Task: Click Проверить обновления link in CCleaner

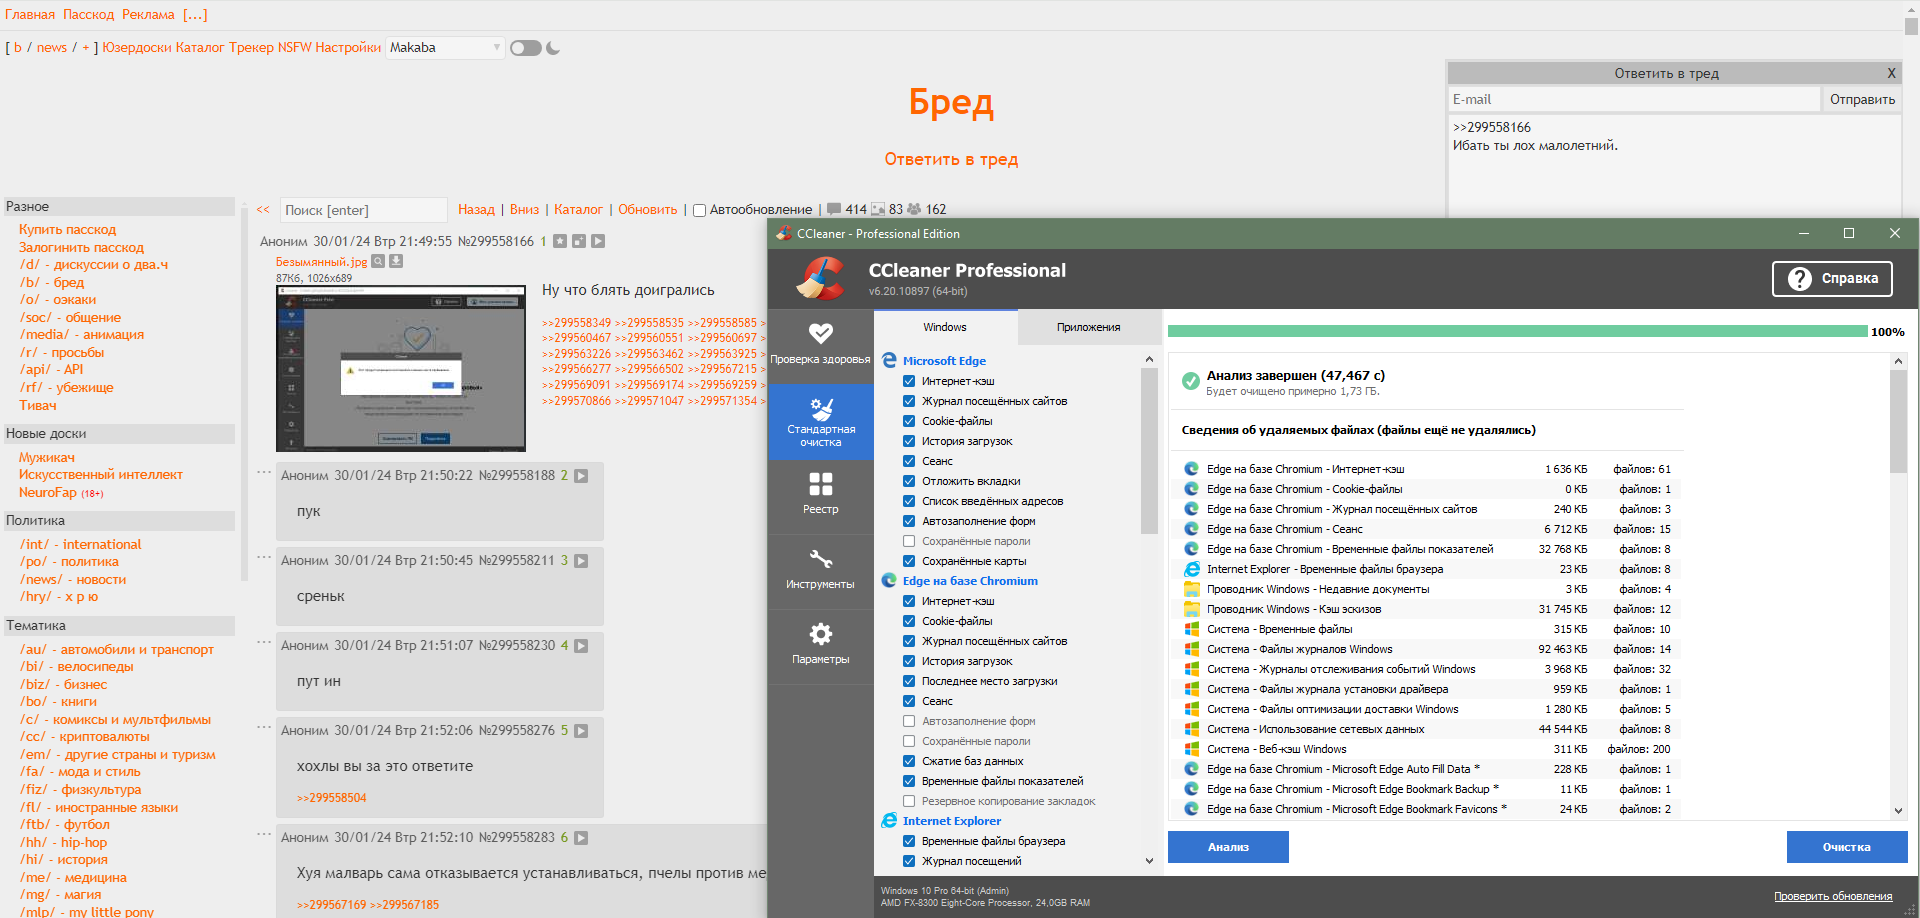Action: 1833,896
